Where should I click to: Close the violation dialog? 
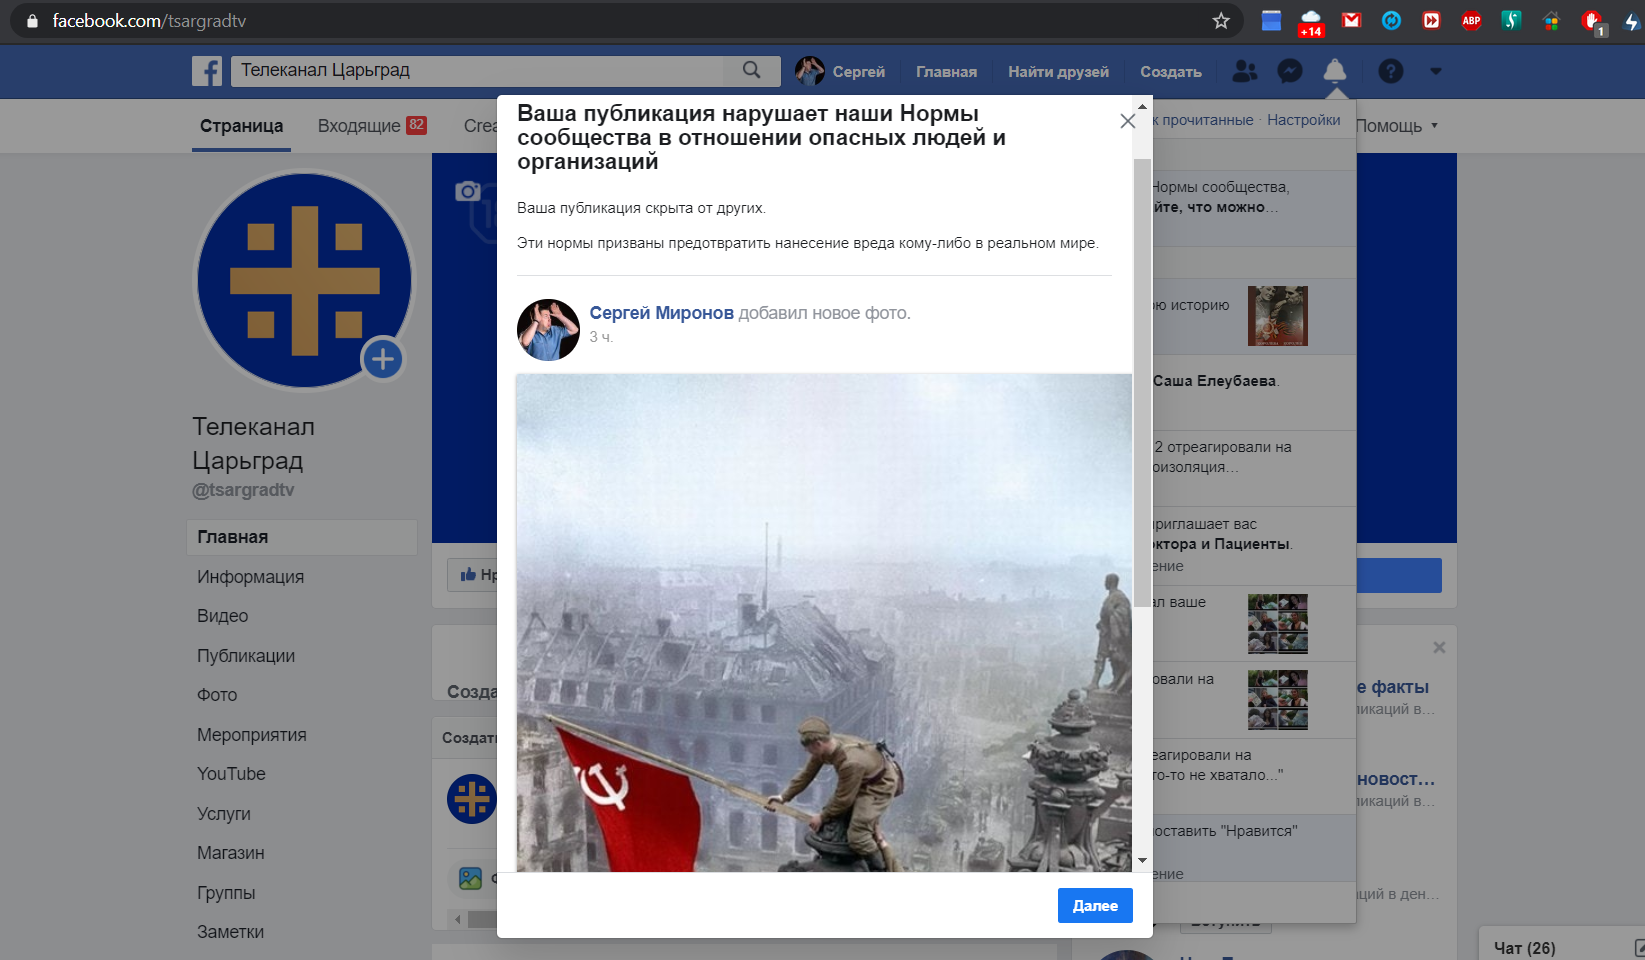click(x=1127, y=121)
